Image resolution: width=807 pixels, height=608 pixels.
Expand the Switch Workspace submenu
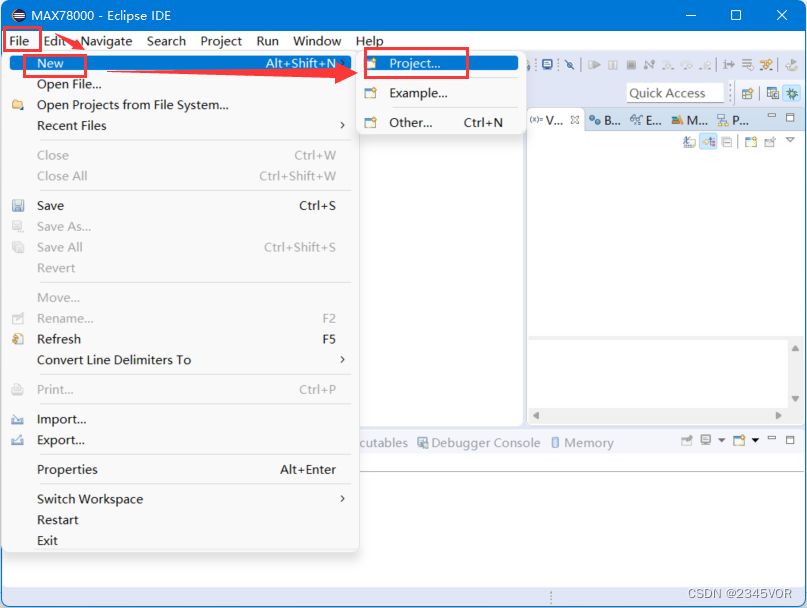click(x=180, y=499)
